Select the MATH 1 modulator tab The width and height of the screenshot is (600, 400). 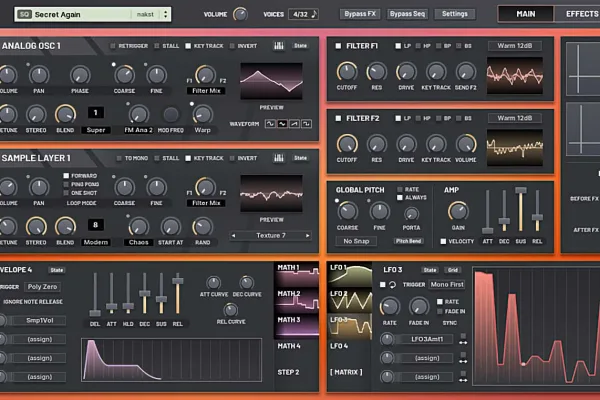297,274
